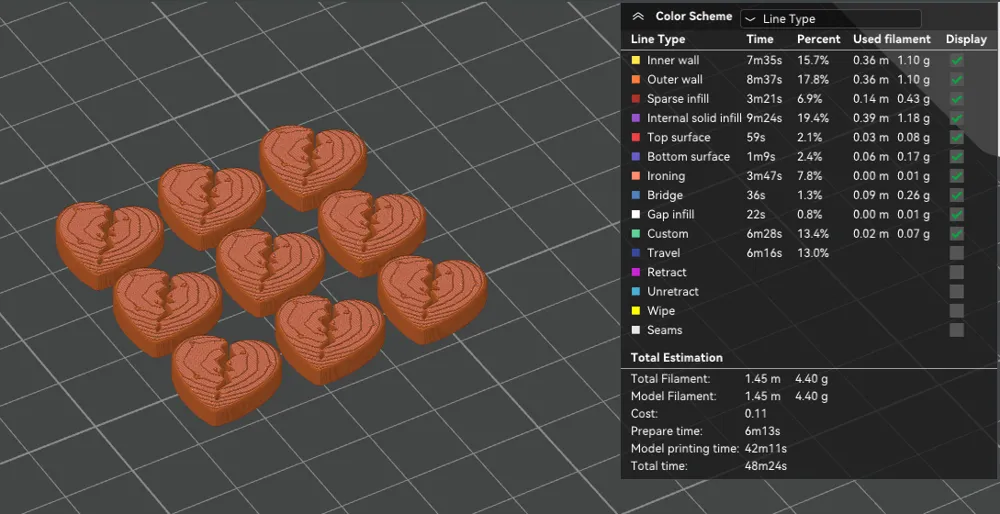This screenshot has width=1000, height=514.
Task: Select the Outer wall row label
Action: point(675,80)
